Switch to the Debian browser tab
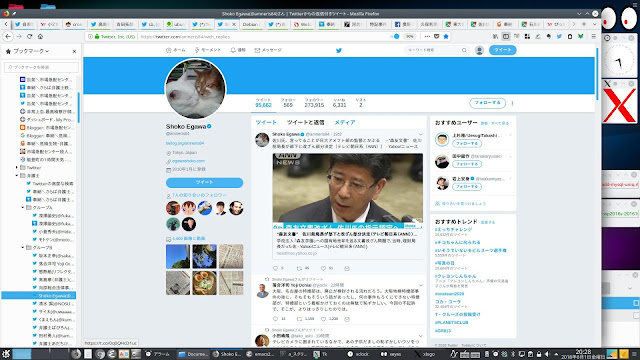Image resolution: width=640 pixels, height=360 pixels. (251, 24)
